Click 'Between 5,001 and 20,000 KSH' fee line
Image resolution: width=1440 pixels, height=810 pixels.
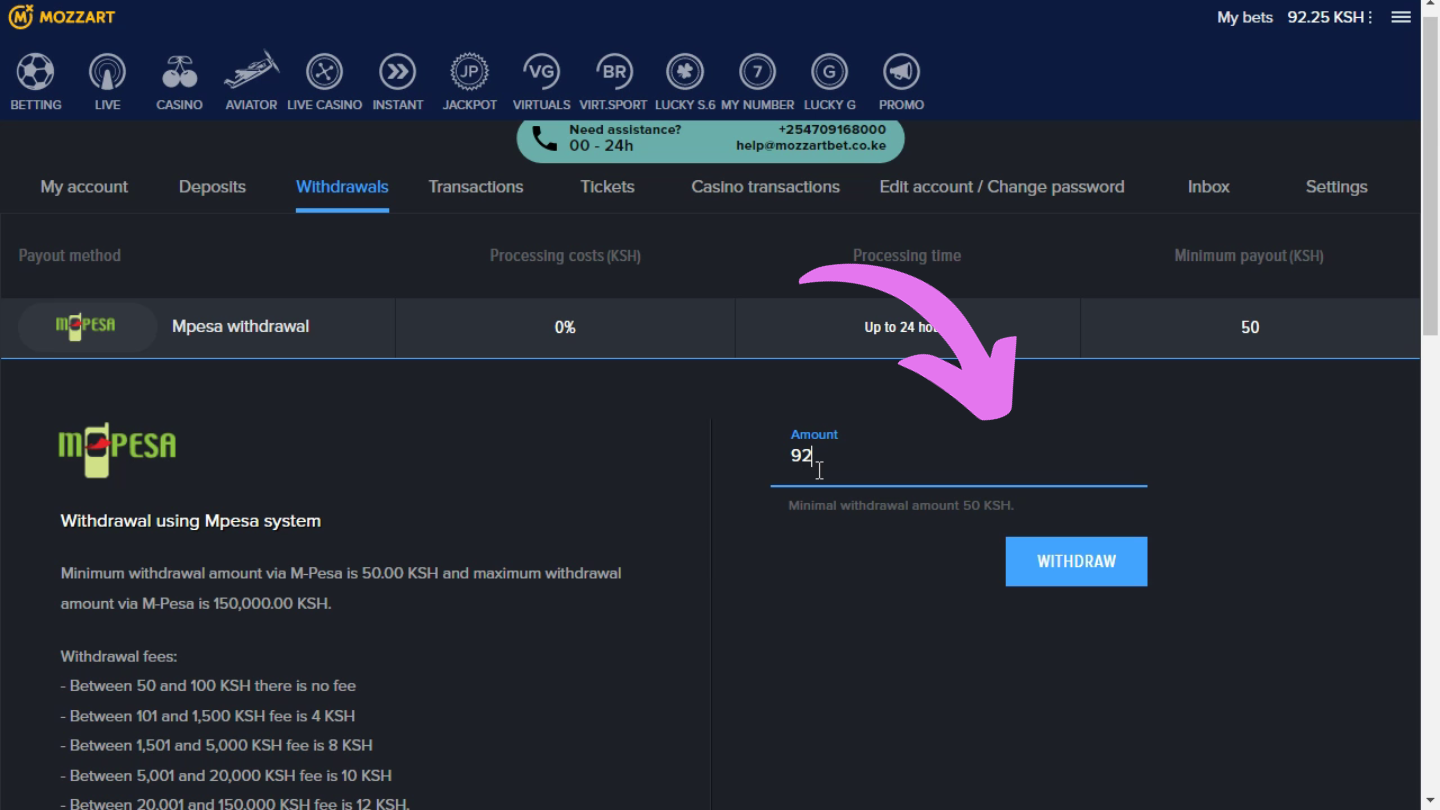[226, 775]
